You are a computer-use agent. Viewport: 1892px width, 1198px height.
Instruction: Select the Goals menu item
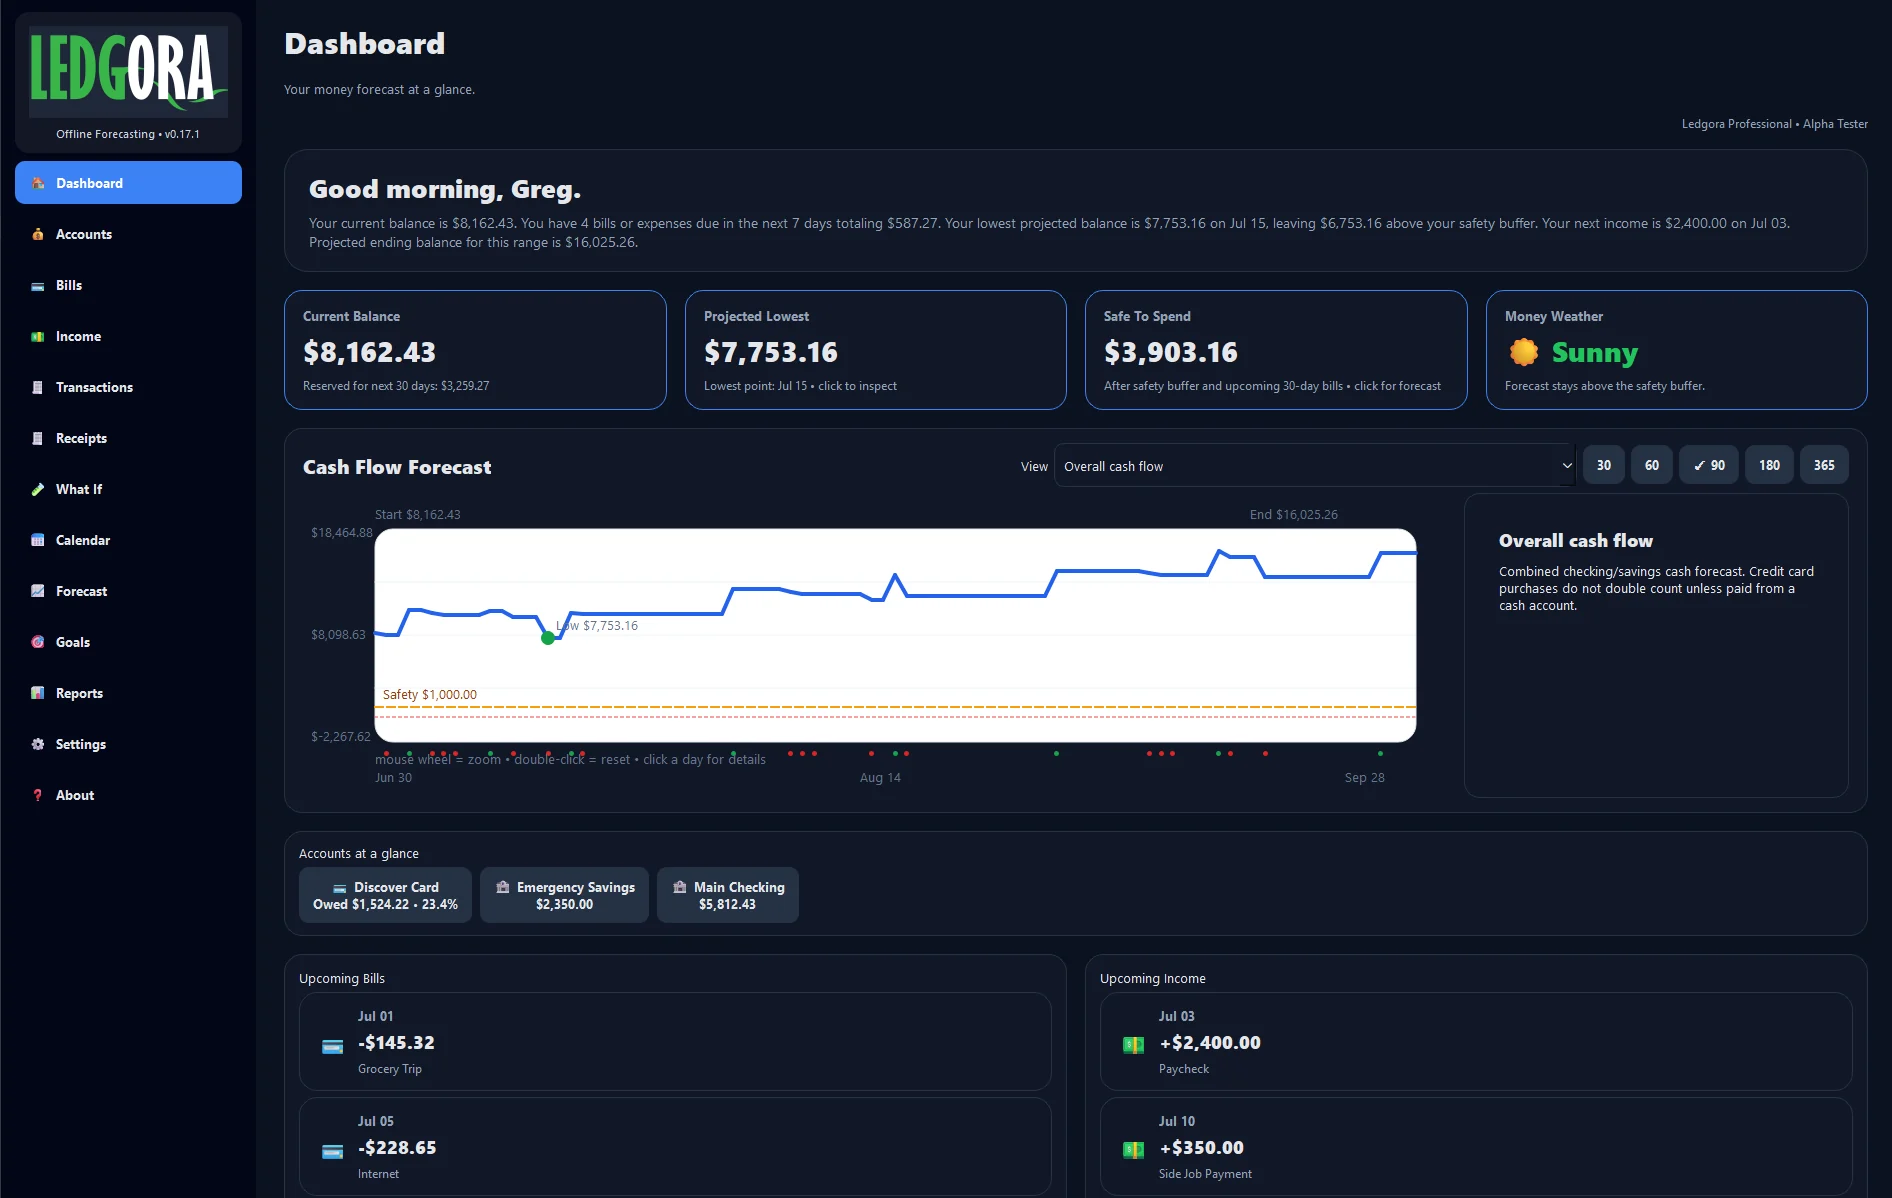click(128, 642)
